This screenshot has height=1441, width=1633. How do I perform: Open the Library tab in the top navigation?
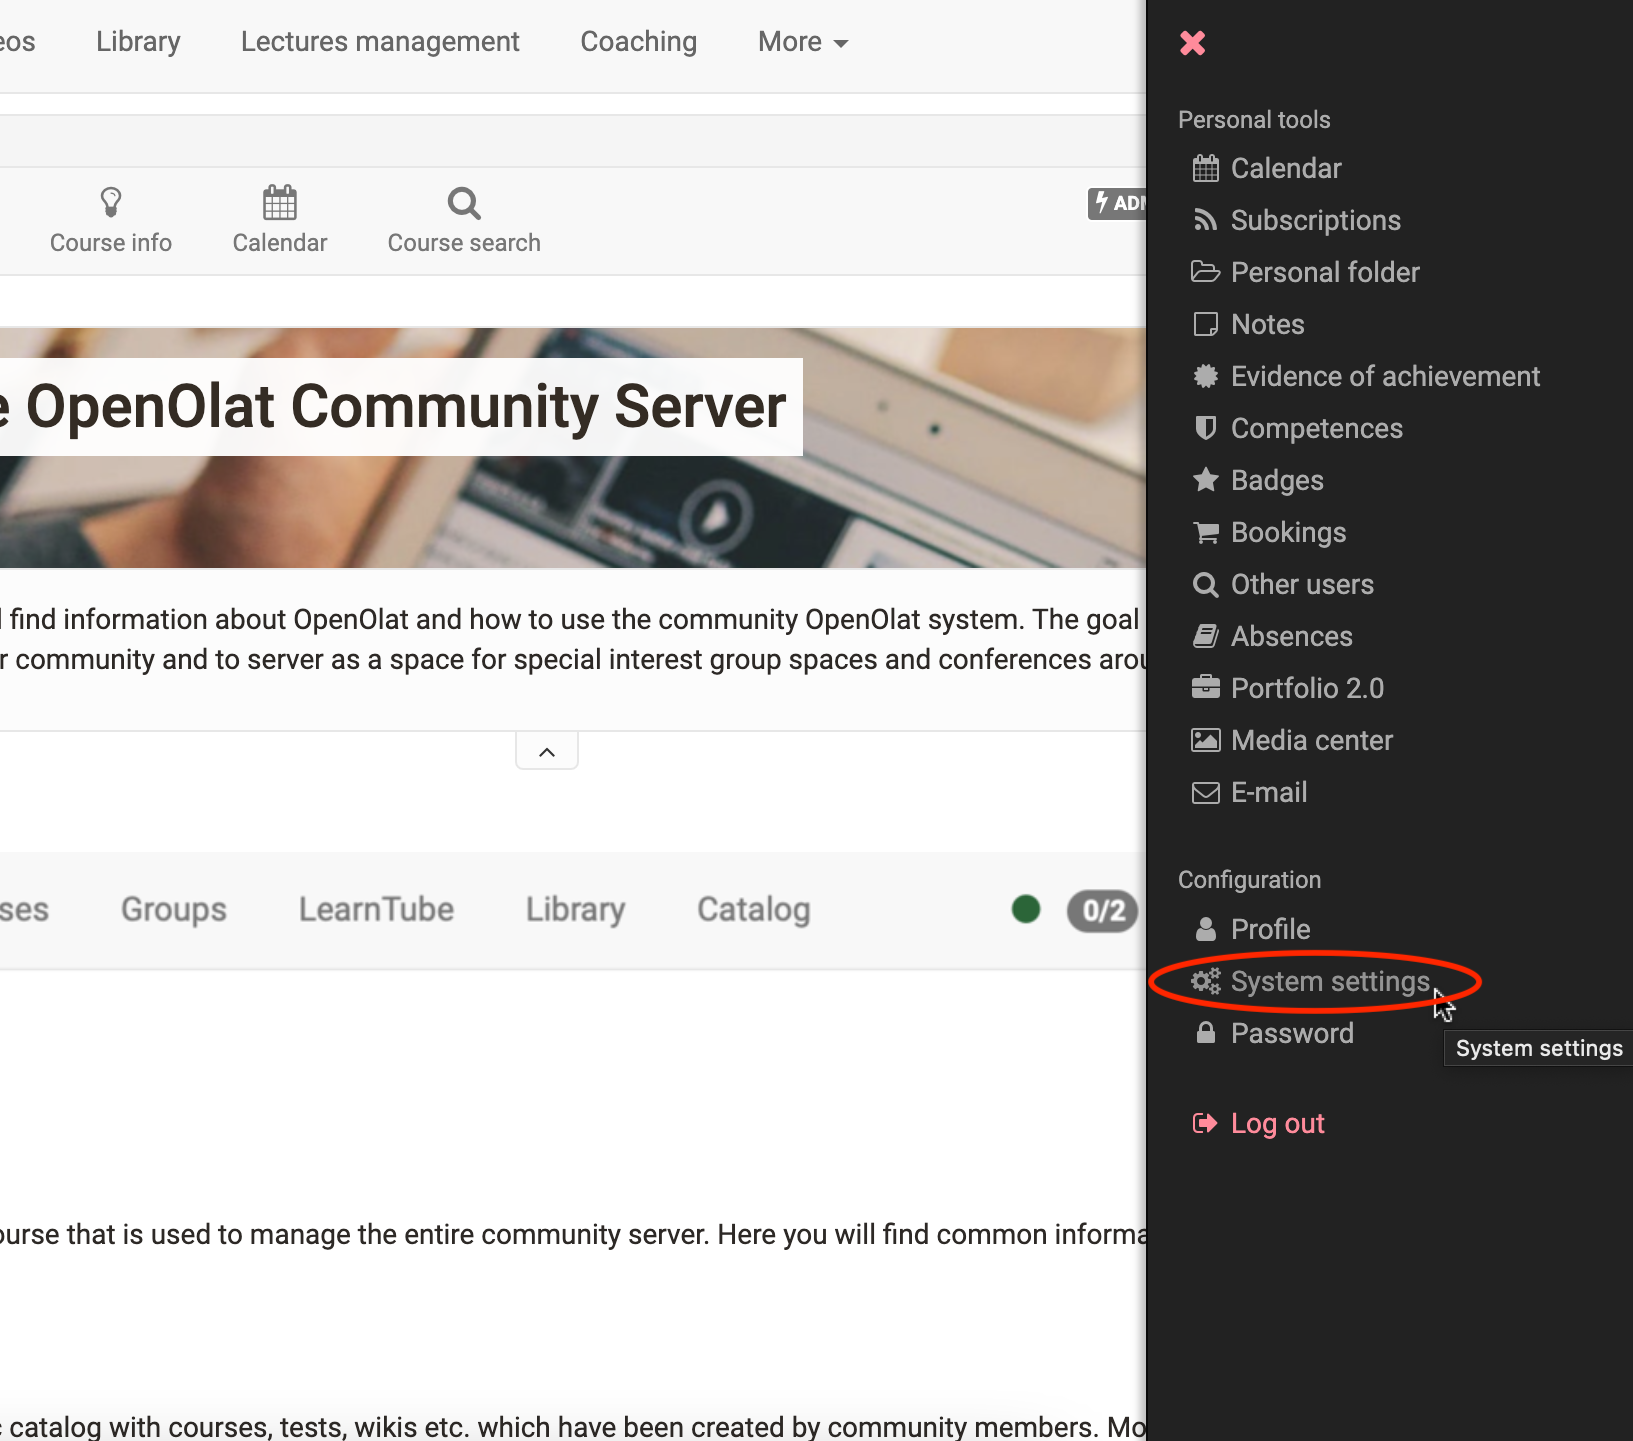[138, 42]
